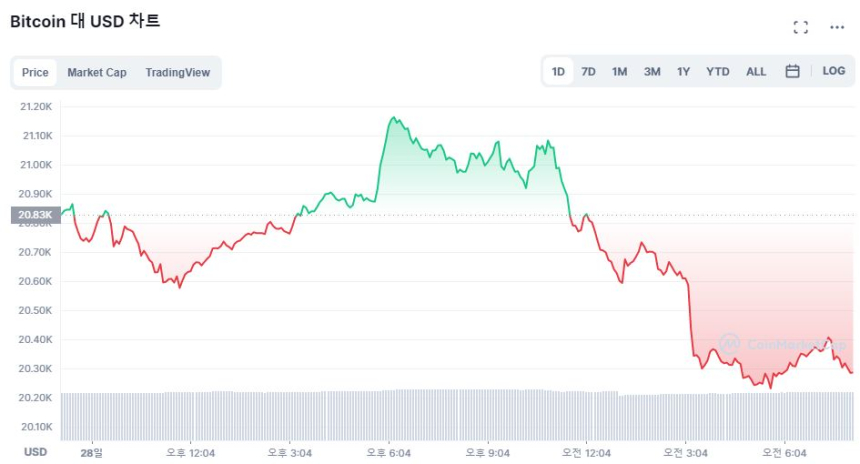Click the 20.83K current price label
This screenshot has height=464, width=860.
pyautogui.click(x=35, y=214)
